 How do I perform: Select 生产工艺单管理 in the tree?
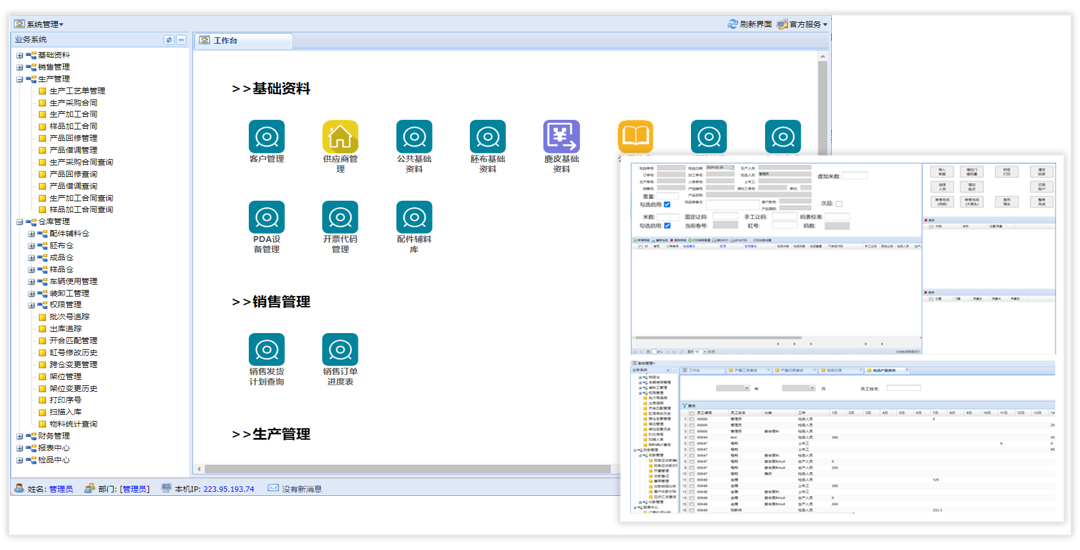pyautogui.click(x=77, y=91)
